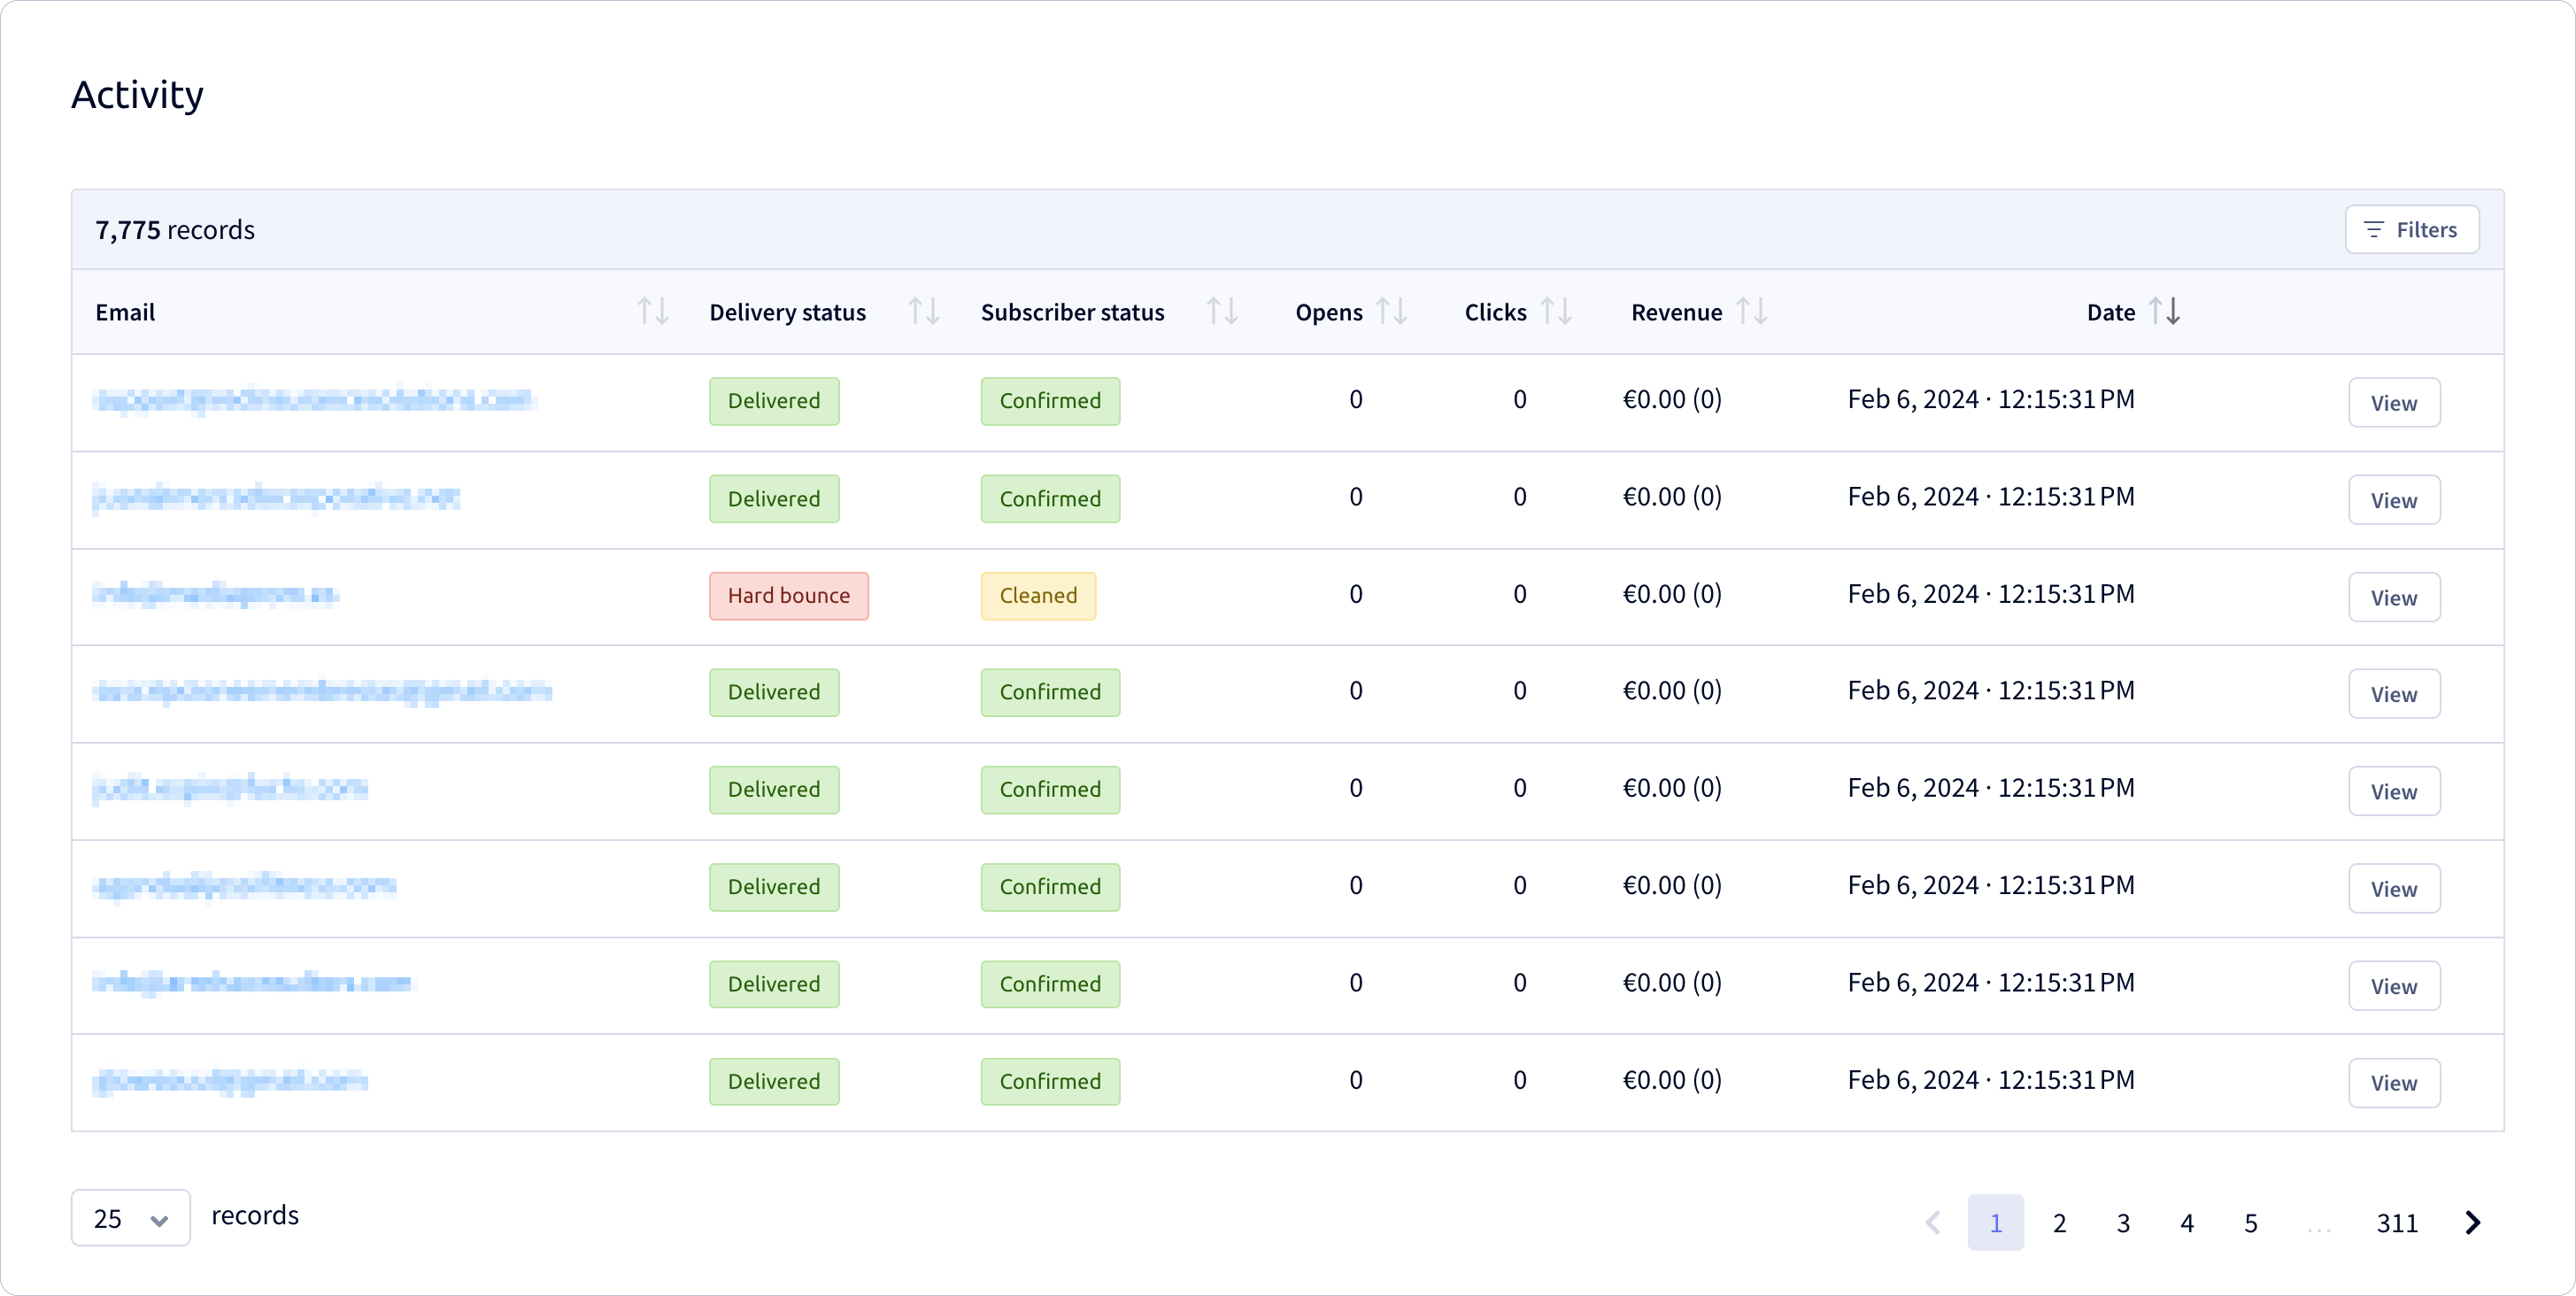Click the Revenue header label

tap(1676, 312)
